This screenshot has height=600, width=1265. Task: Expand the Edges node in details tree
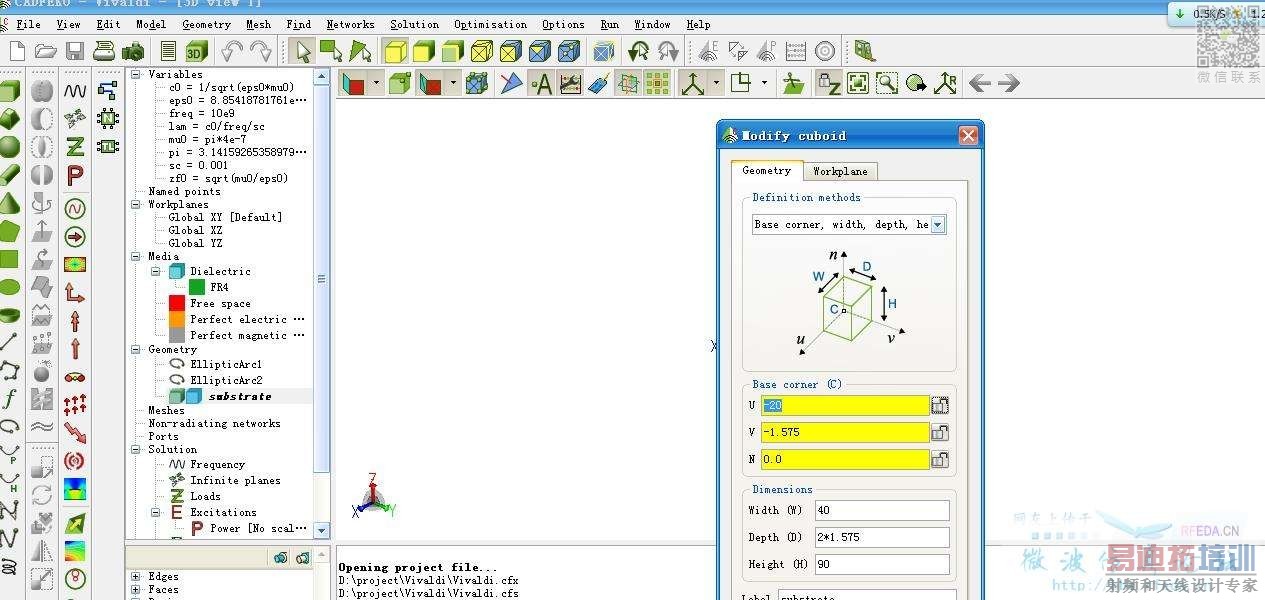pos(135,576)
